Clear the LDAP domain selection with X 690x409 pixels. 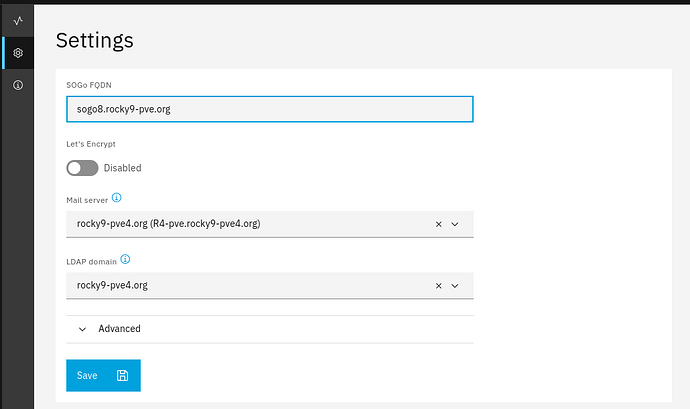tap(438, 285)
